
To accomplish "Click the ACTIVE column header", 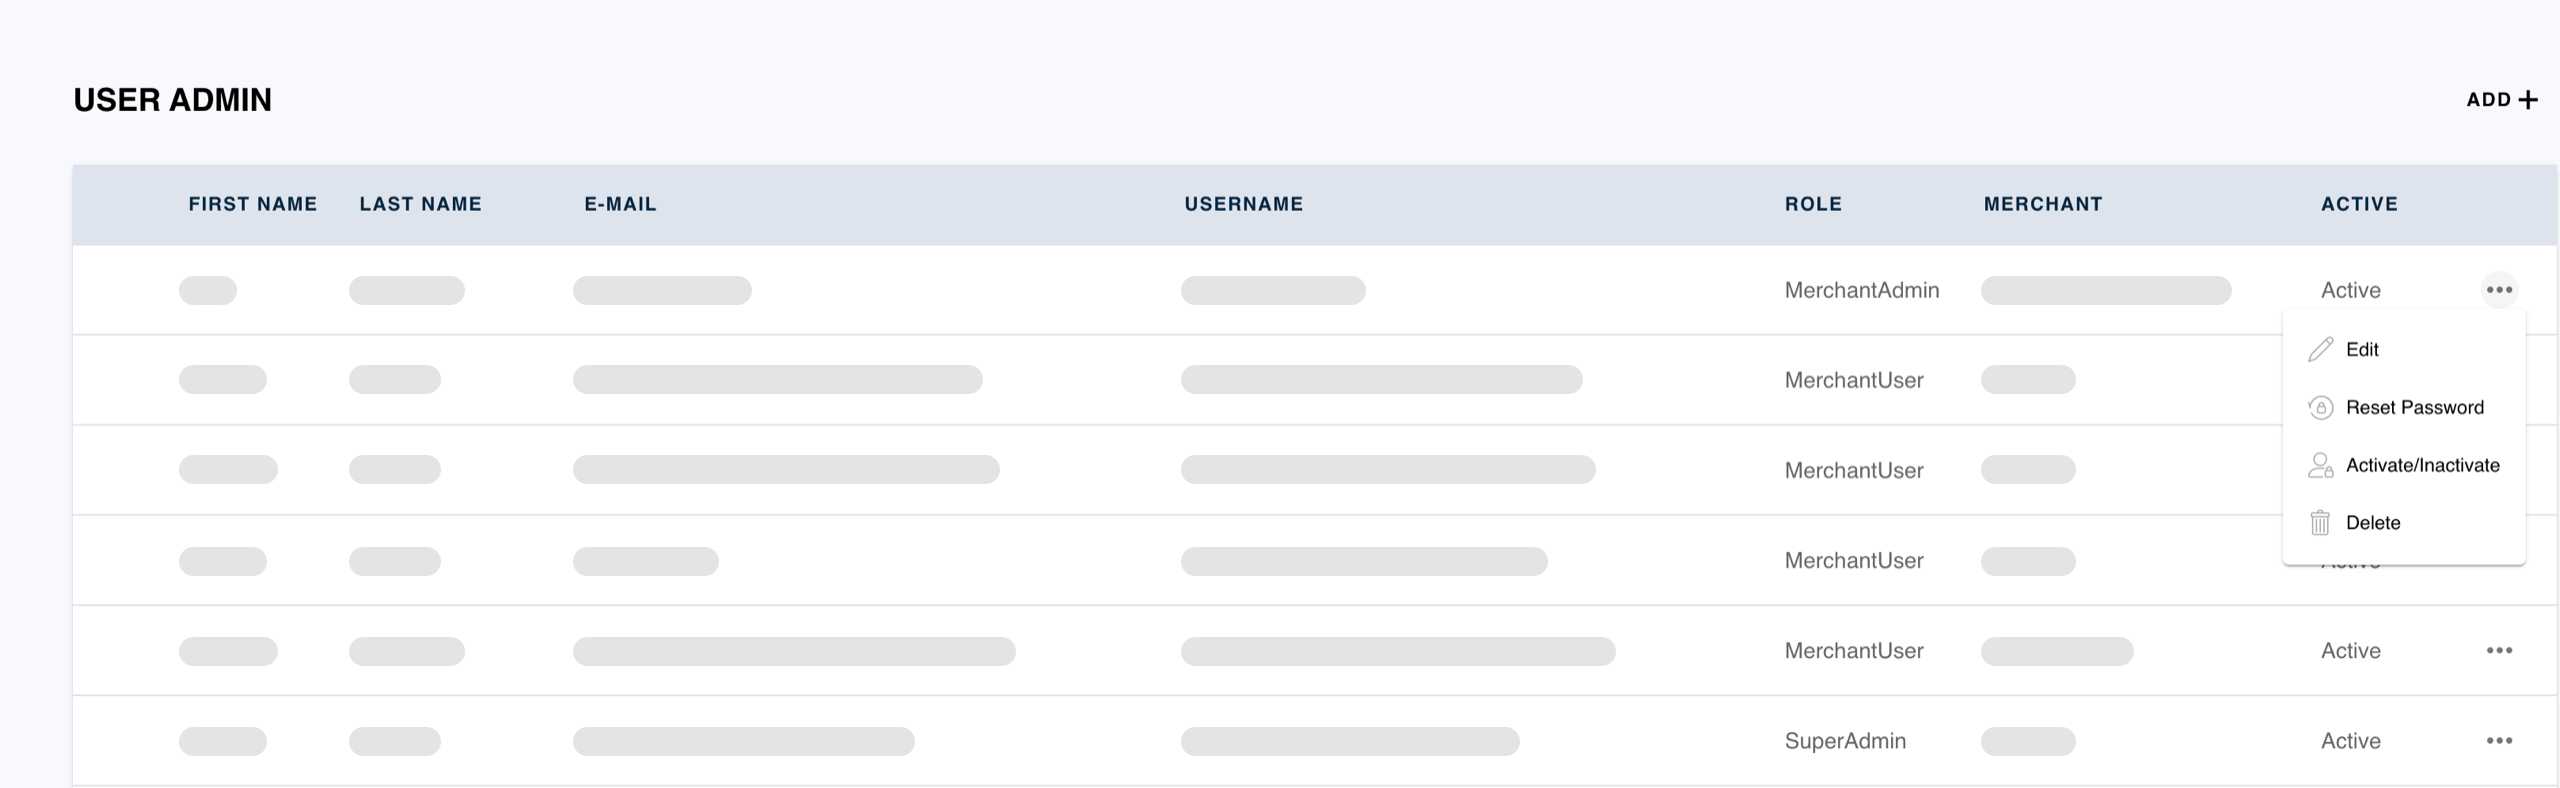I will pos(2359,204).
